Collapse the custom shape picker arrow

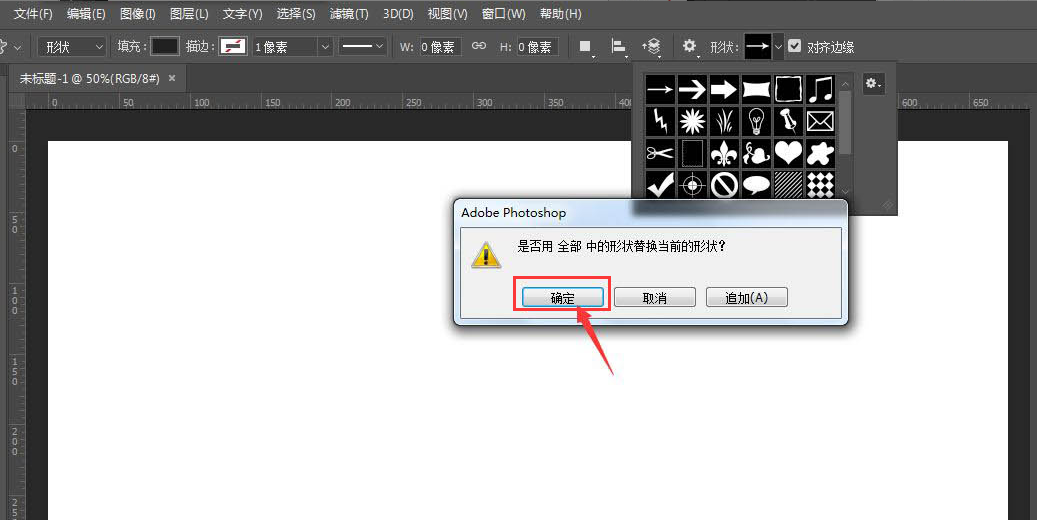778,46
